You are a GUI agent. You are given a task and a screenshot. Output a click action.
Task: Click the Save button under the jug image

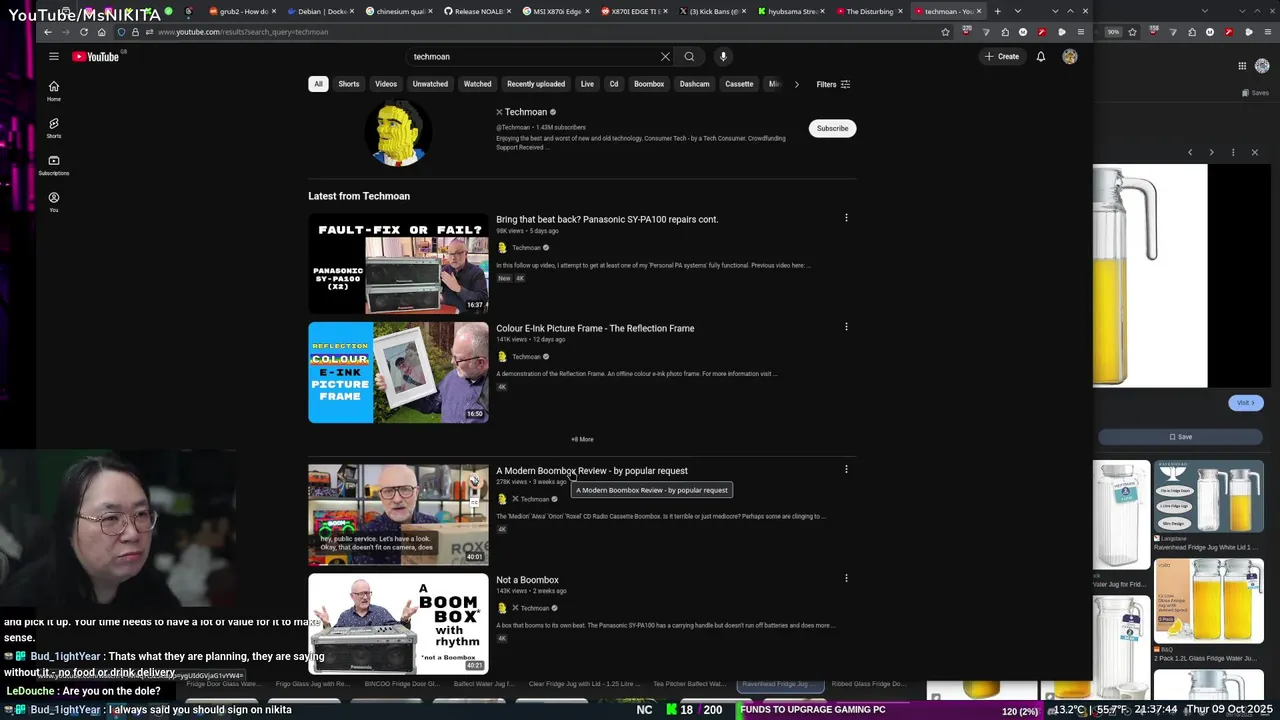1181,437
